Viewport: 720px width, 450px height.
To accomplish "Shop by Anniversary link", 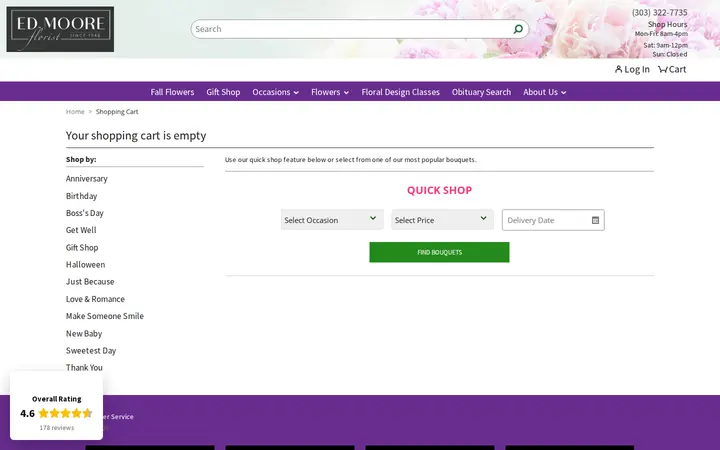I will (86, 179).
